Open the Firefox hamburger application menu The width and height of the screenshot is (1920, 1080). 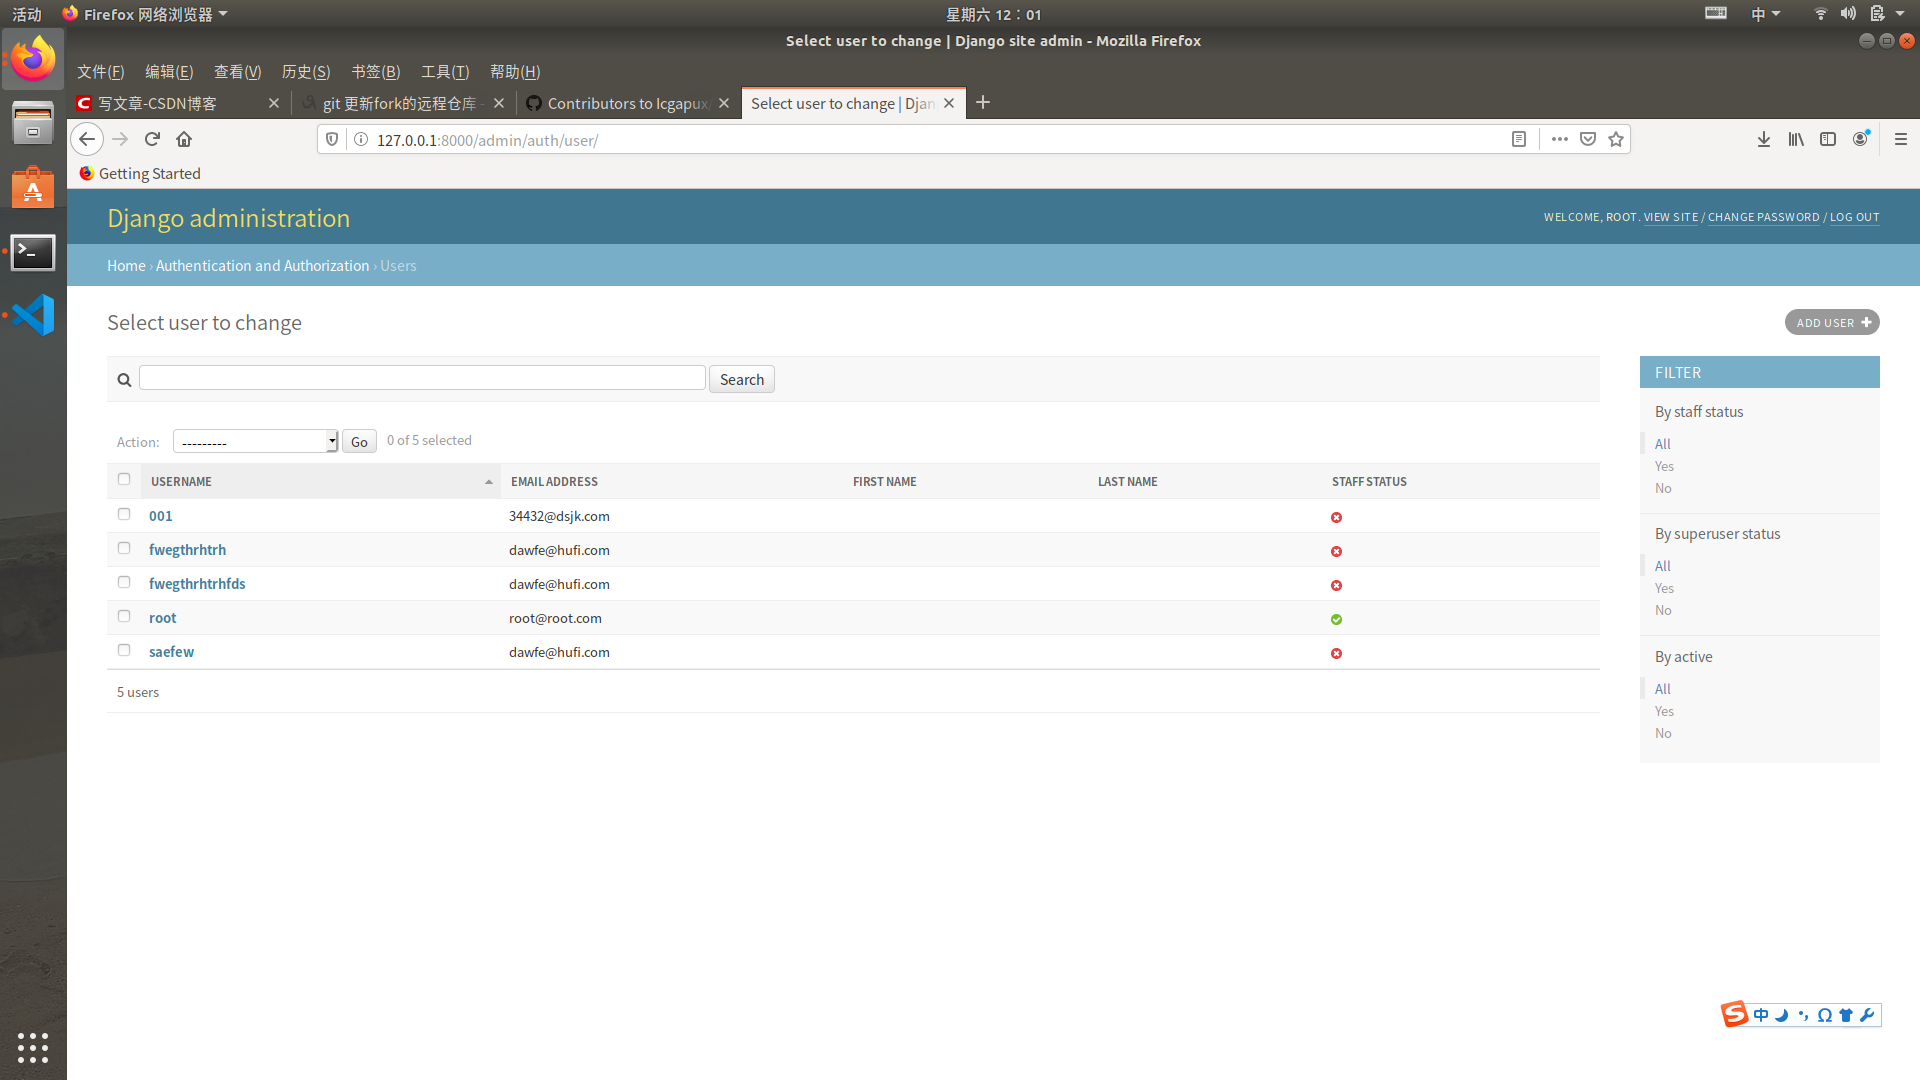tap(1901, 139)
